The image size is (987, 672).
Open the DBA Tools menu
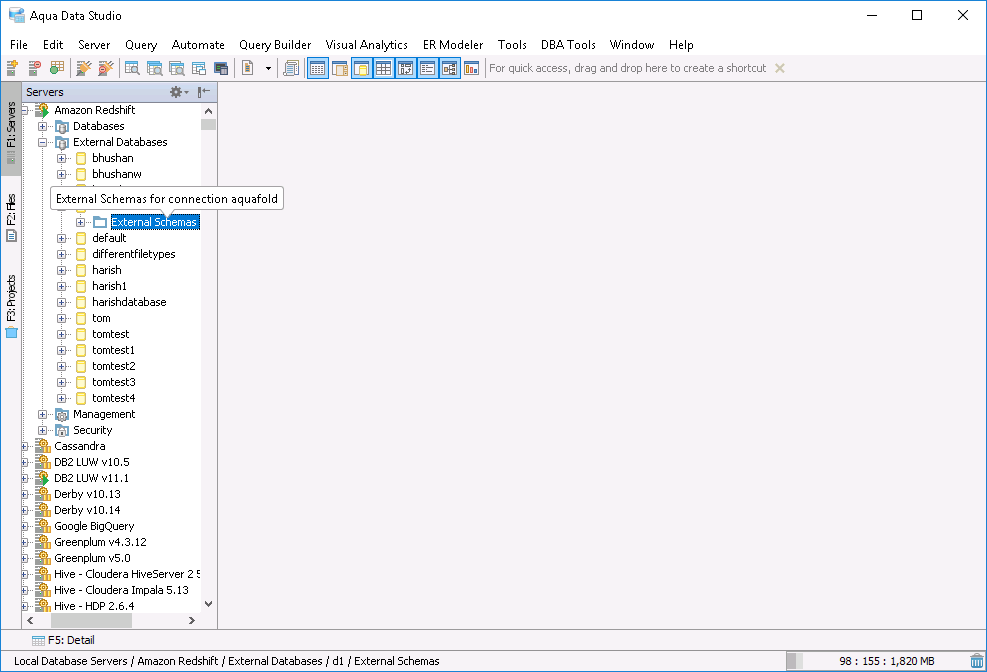click(x=568, y=45)
